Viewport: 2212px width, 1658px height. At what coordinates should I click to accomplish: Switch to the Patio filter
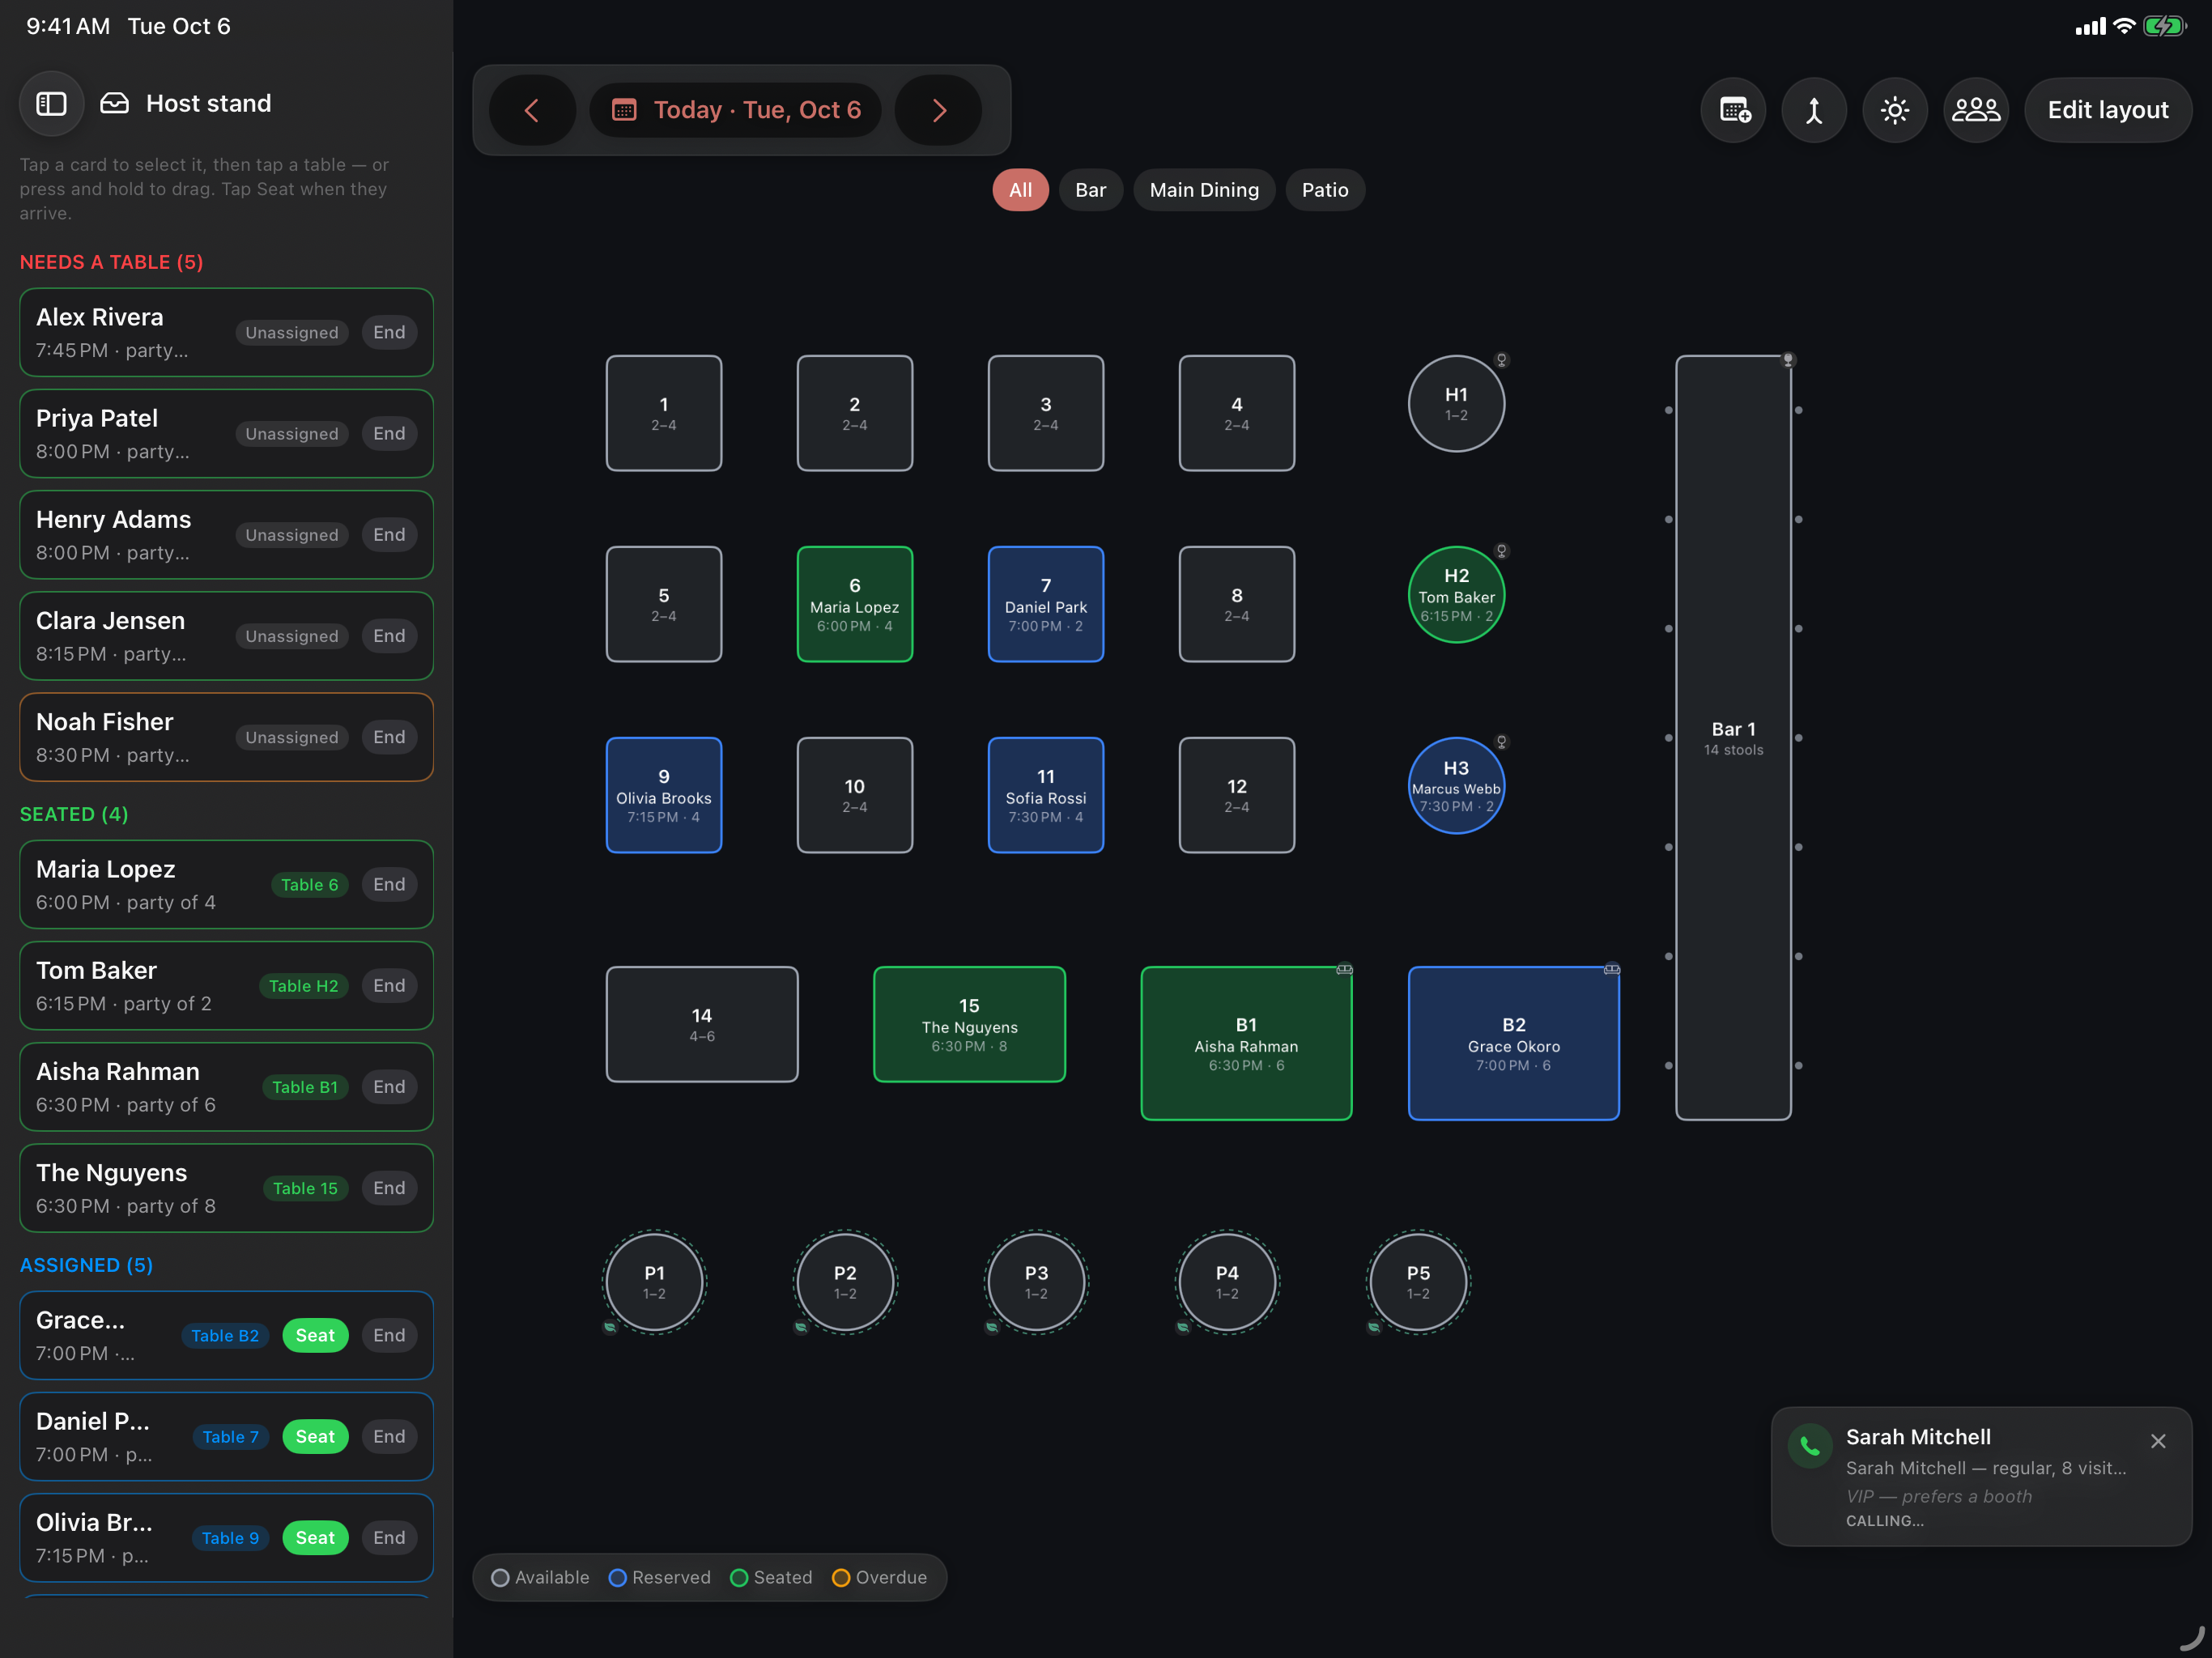click(x=1325, y=190)
